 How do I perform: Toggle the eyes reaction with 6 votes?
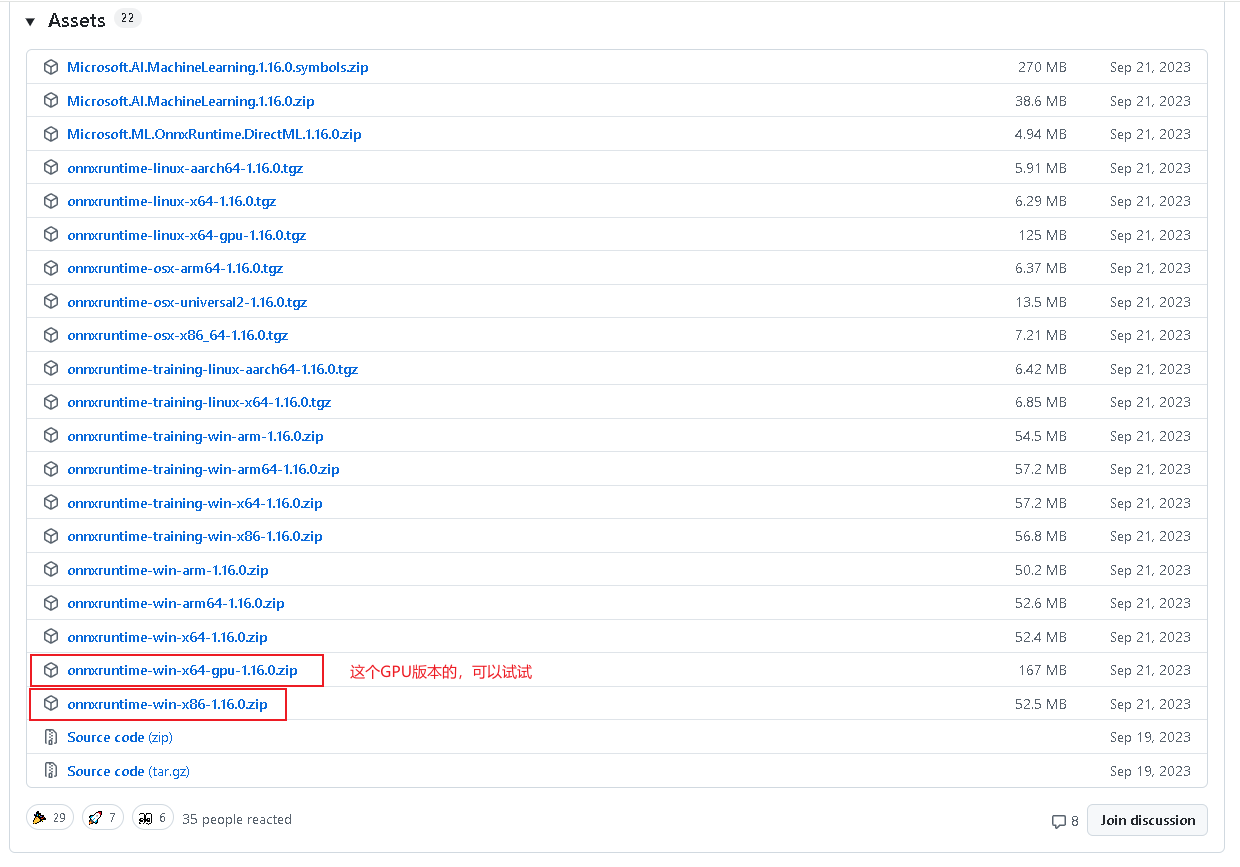[152, 817]
